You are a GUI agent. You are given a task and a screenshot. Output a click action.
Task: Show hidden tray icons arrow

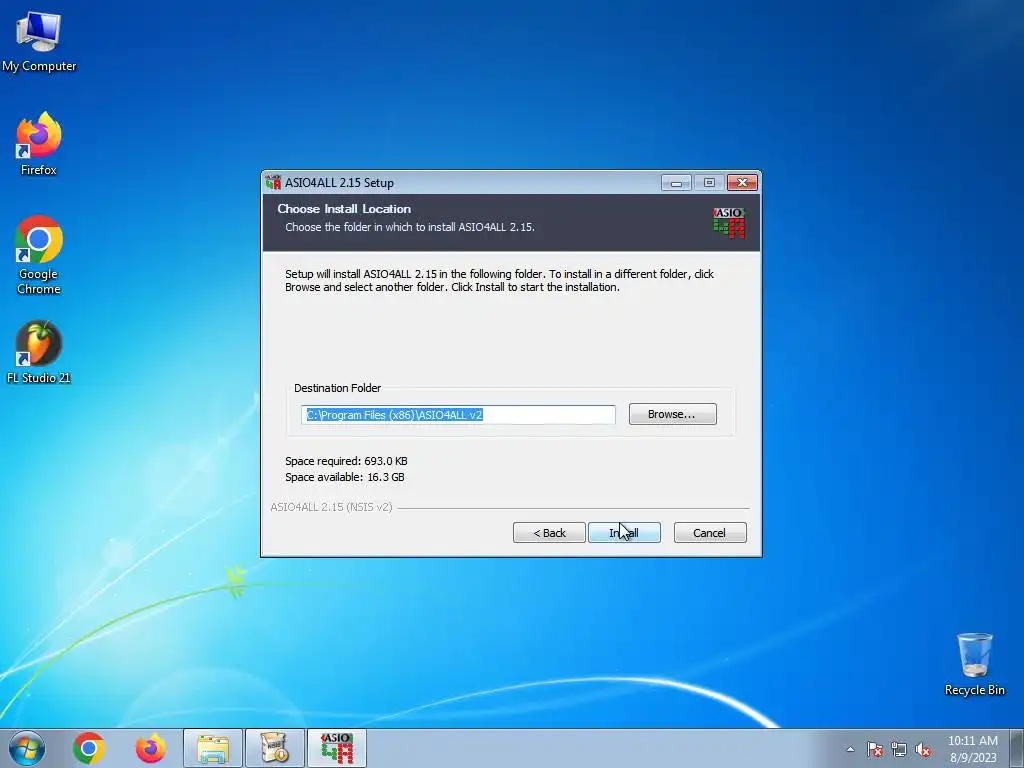850,749
